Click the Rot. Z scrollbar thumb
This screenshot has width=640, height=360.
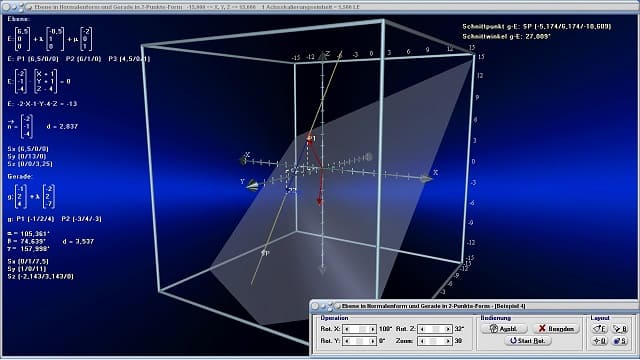436,329
